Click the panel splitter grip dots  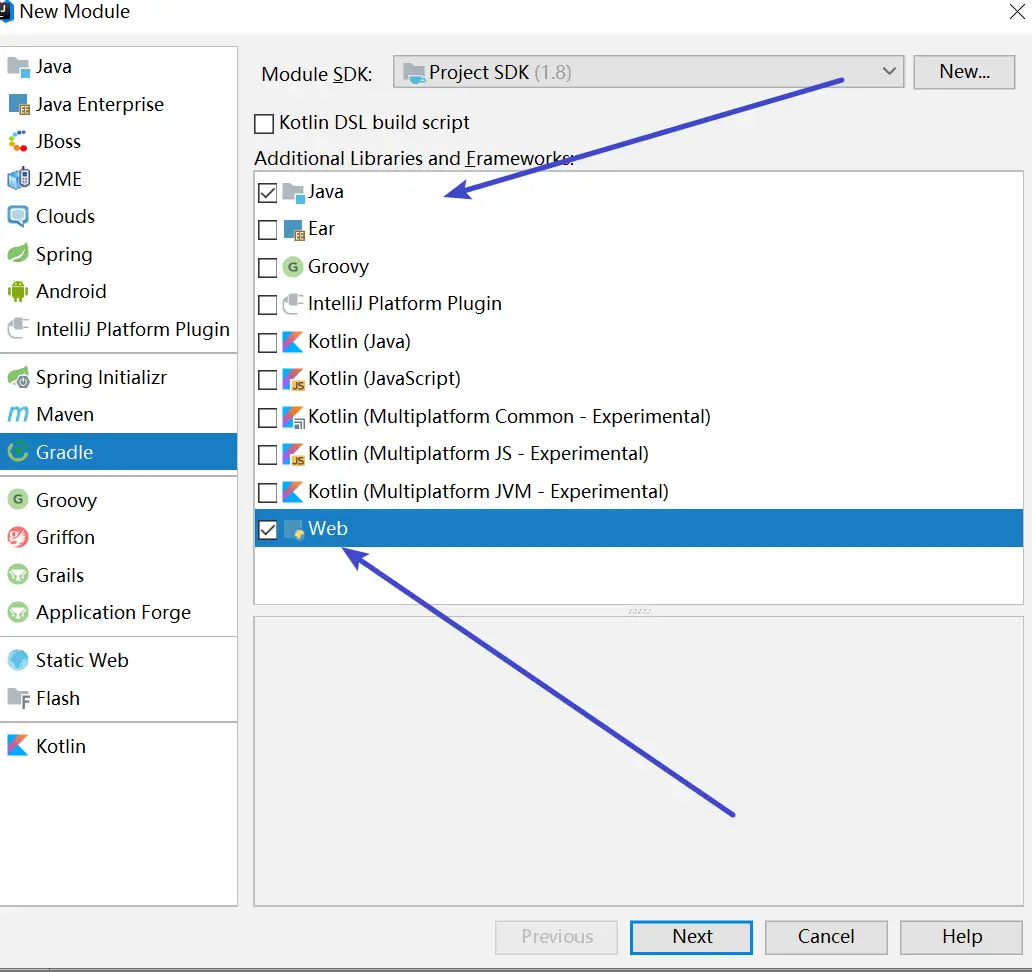(640, 611)
